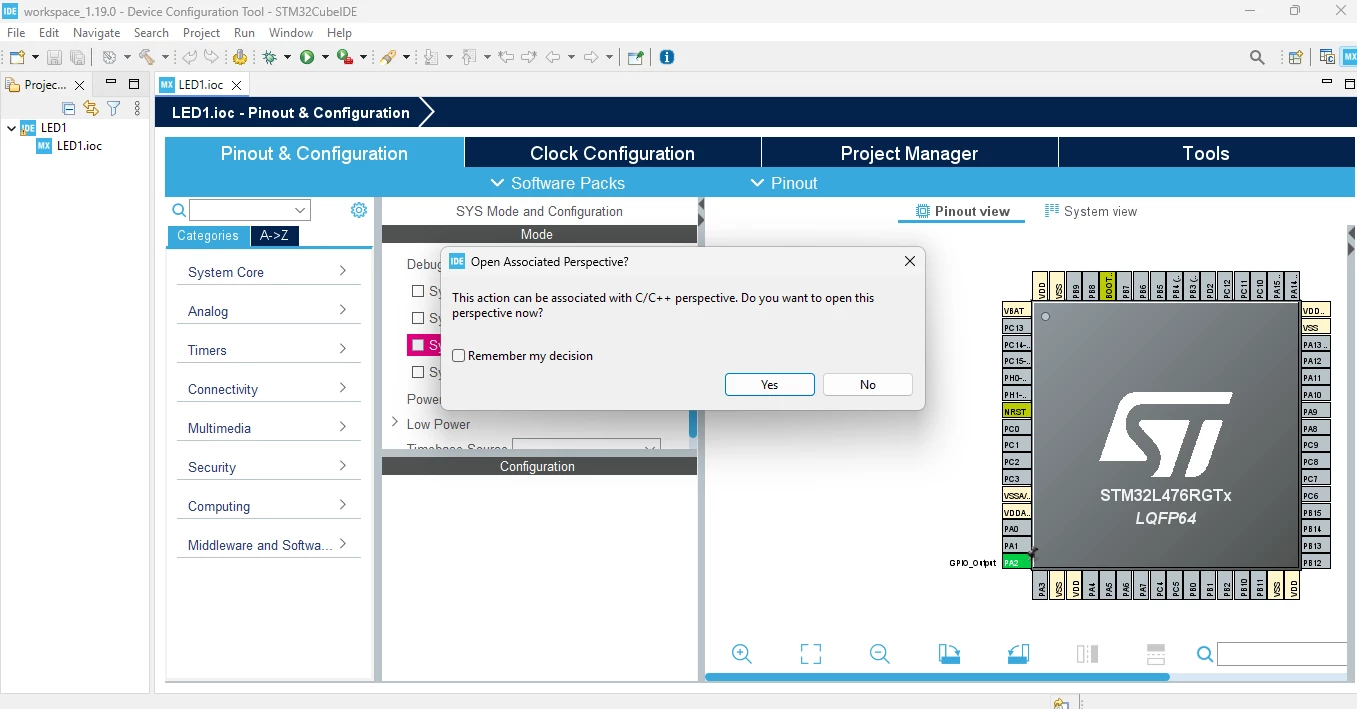Viewport: 1357px width, 709px height.
Task: Click the Debug bug icon
Action: point(269,57)
